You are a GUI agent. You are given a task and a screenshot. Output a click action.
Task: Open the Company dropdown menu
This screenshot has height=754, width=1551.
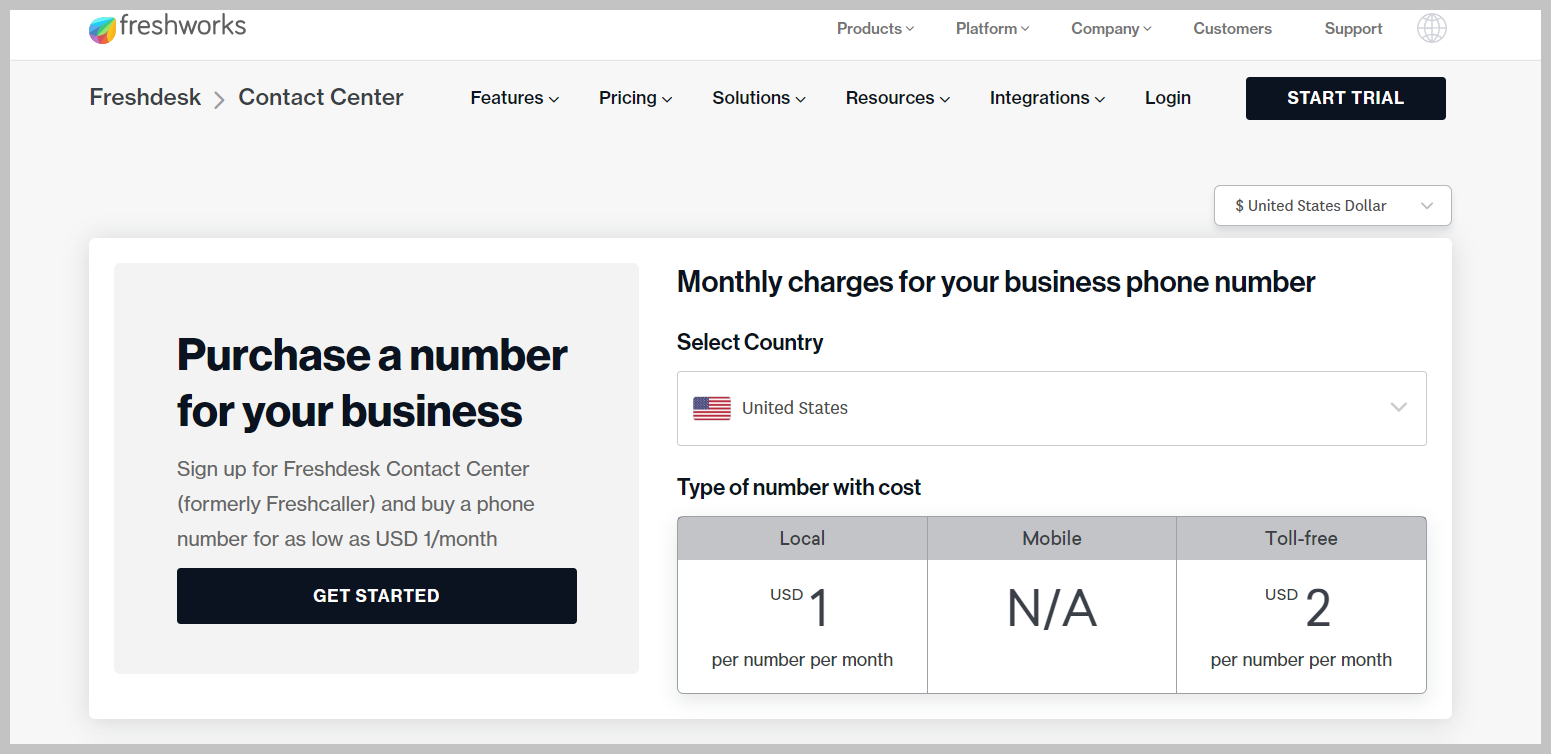pyautogui.click(x=1111, y=29)
